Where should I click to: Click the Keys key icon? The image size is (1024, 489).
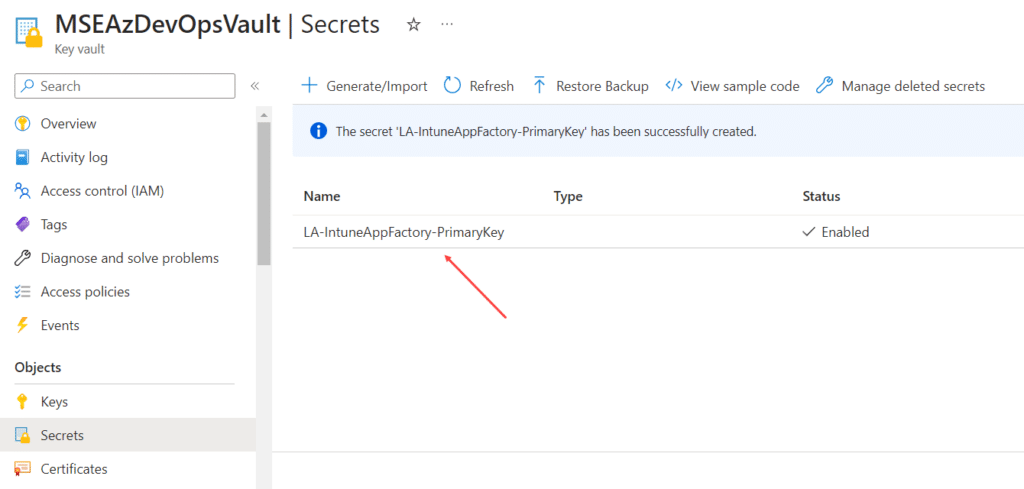[x=22, y=402]
